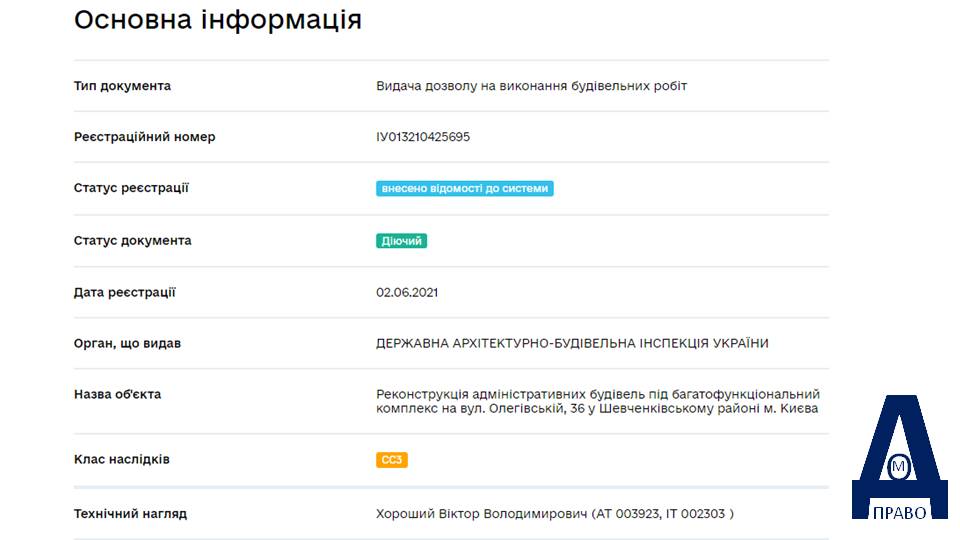Image resolution: width=960 pixels, height=540 pixels.
Task: Click the green 'Діючий' status badge
Action: coord(402,241)
